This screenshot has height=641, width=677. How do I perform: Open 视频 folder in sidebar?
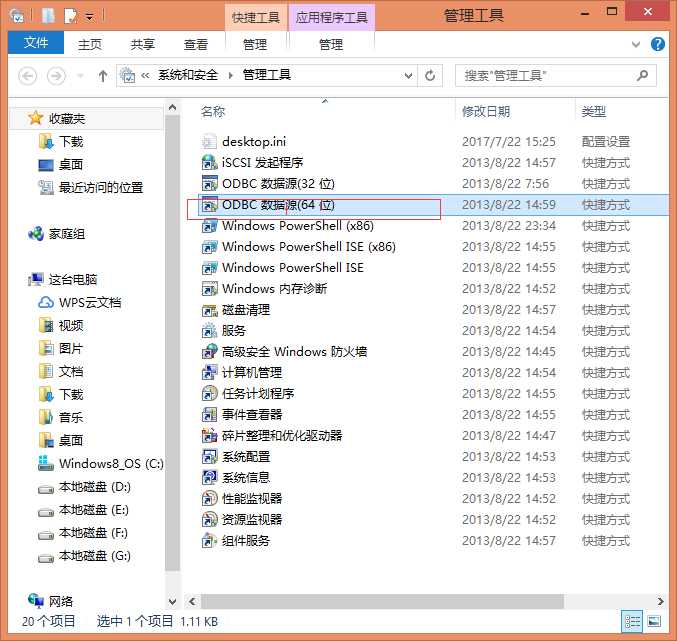tap(70, 325)
